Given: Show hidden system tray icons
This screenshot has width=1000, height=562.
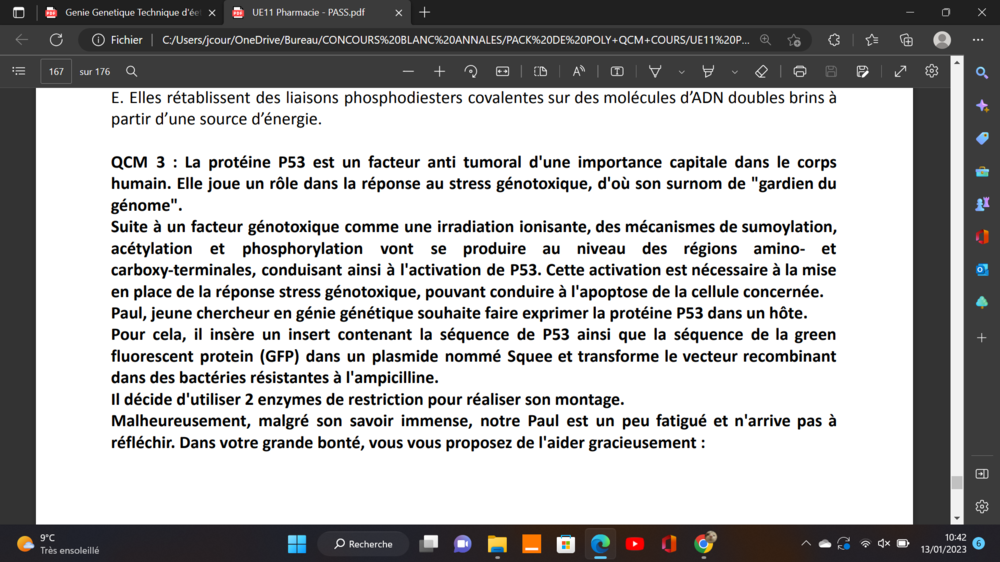Looking at the screenshot, I should coord(806,544).
